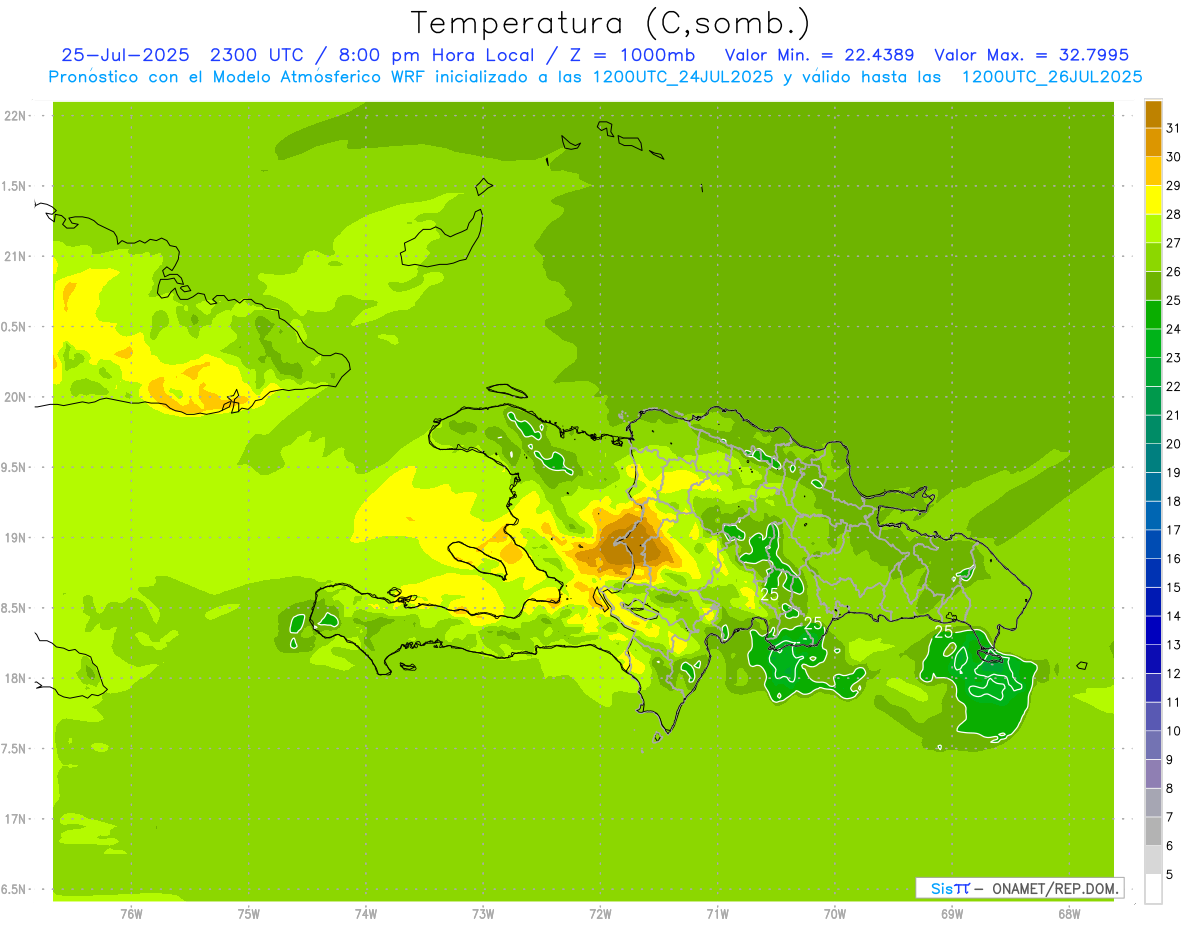Click the legend swatch between 25 and 26
Image resolution: width=1200 pixels, height=927 pixels.
pyautogui.click(x=1153, y=286)
